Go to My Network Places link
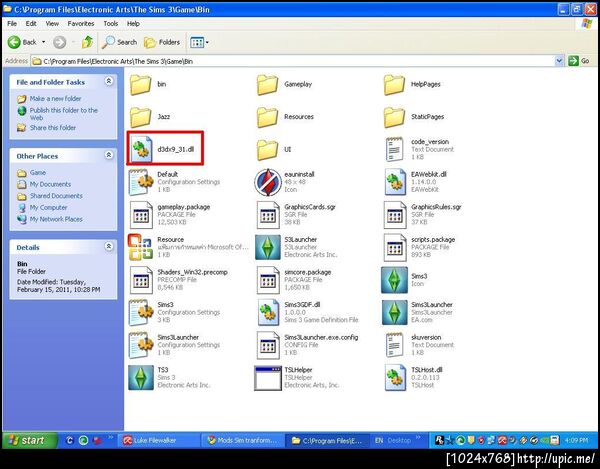 tap(56, 219)
